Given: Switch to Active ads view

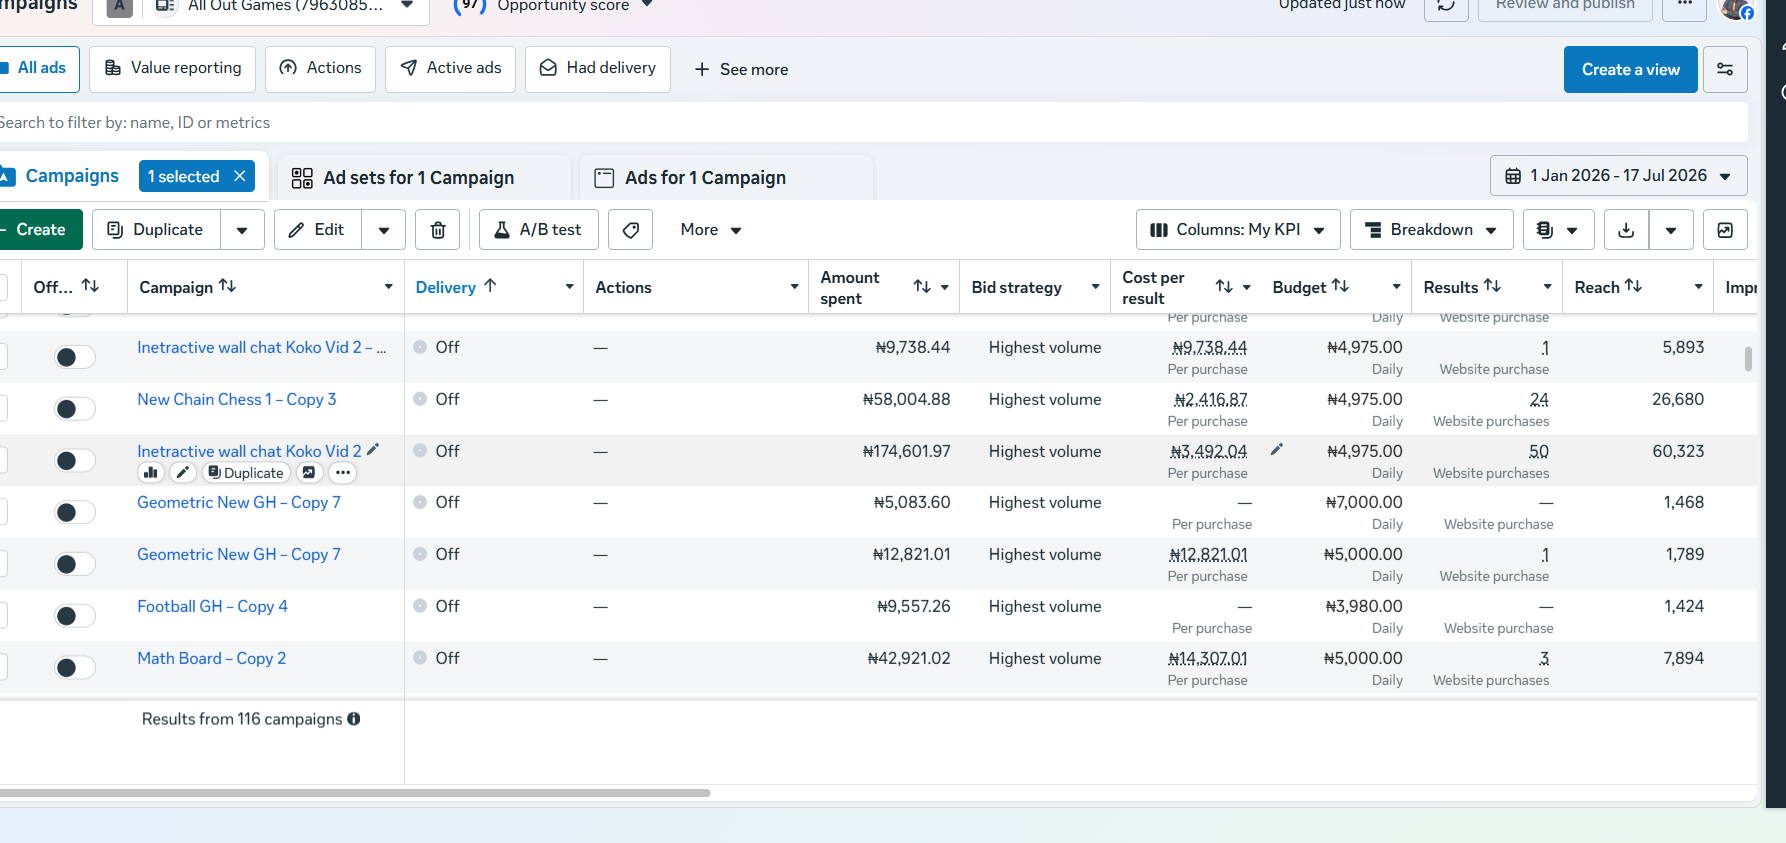Looking at the screenshot, I should point(450,69).
